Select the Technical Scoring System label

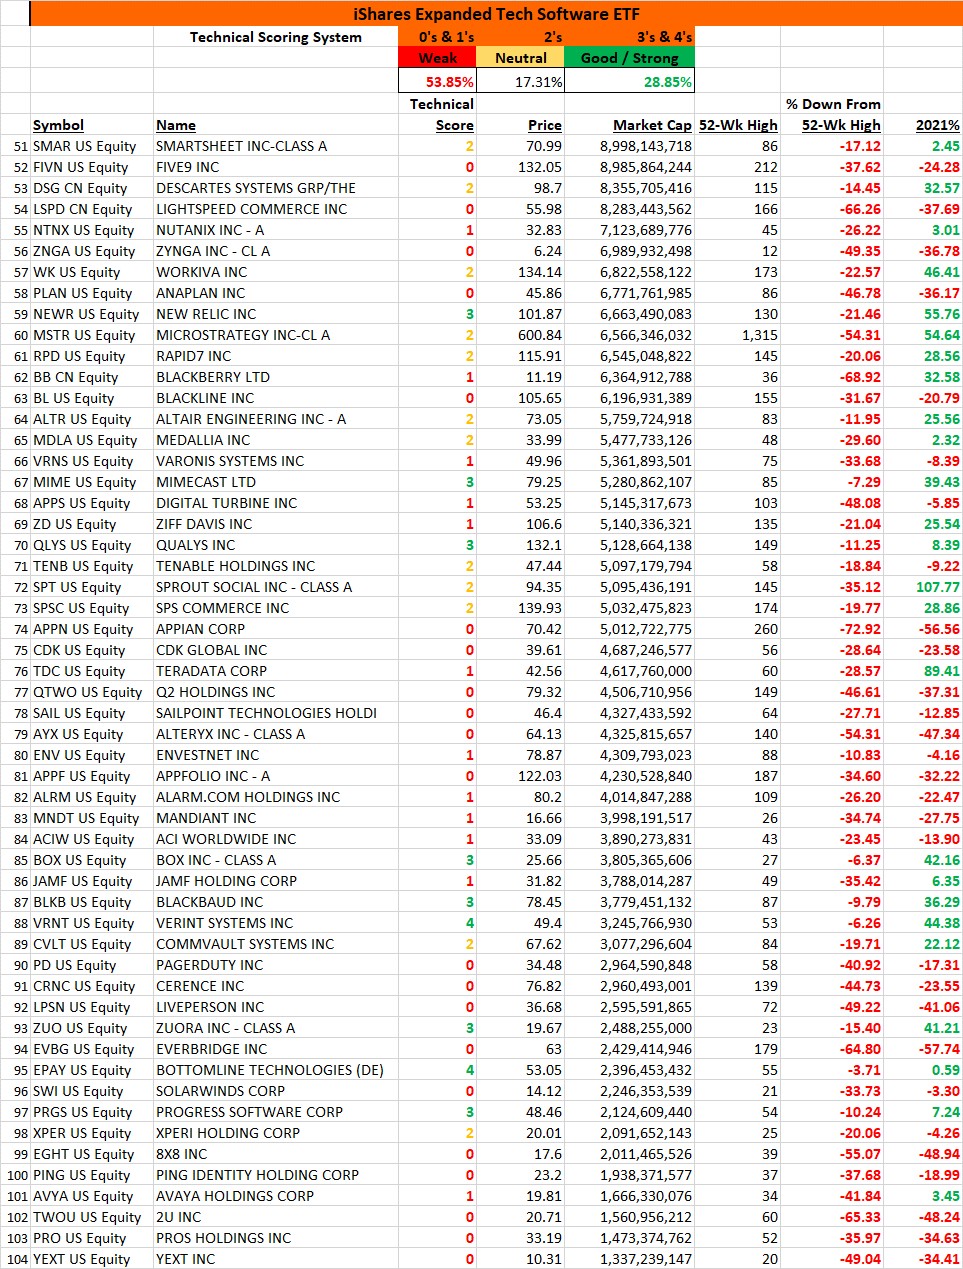pos(276,37)
